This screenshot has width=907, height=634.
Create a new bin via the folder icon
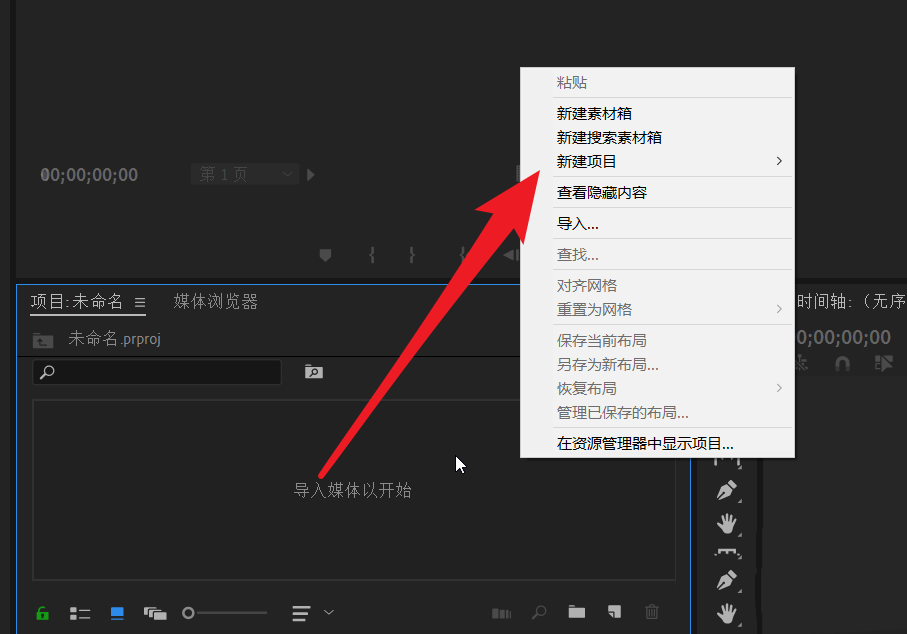click(575, 612)
